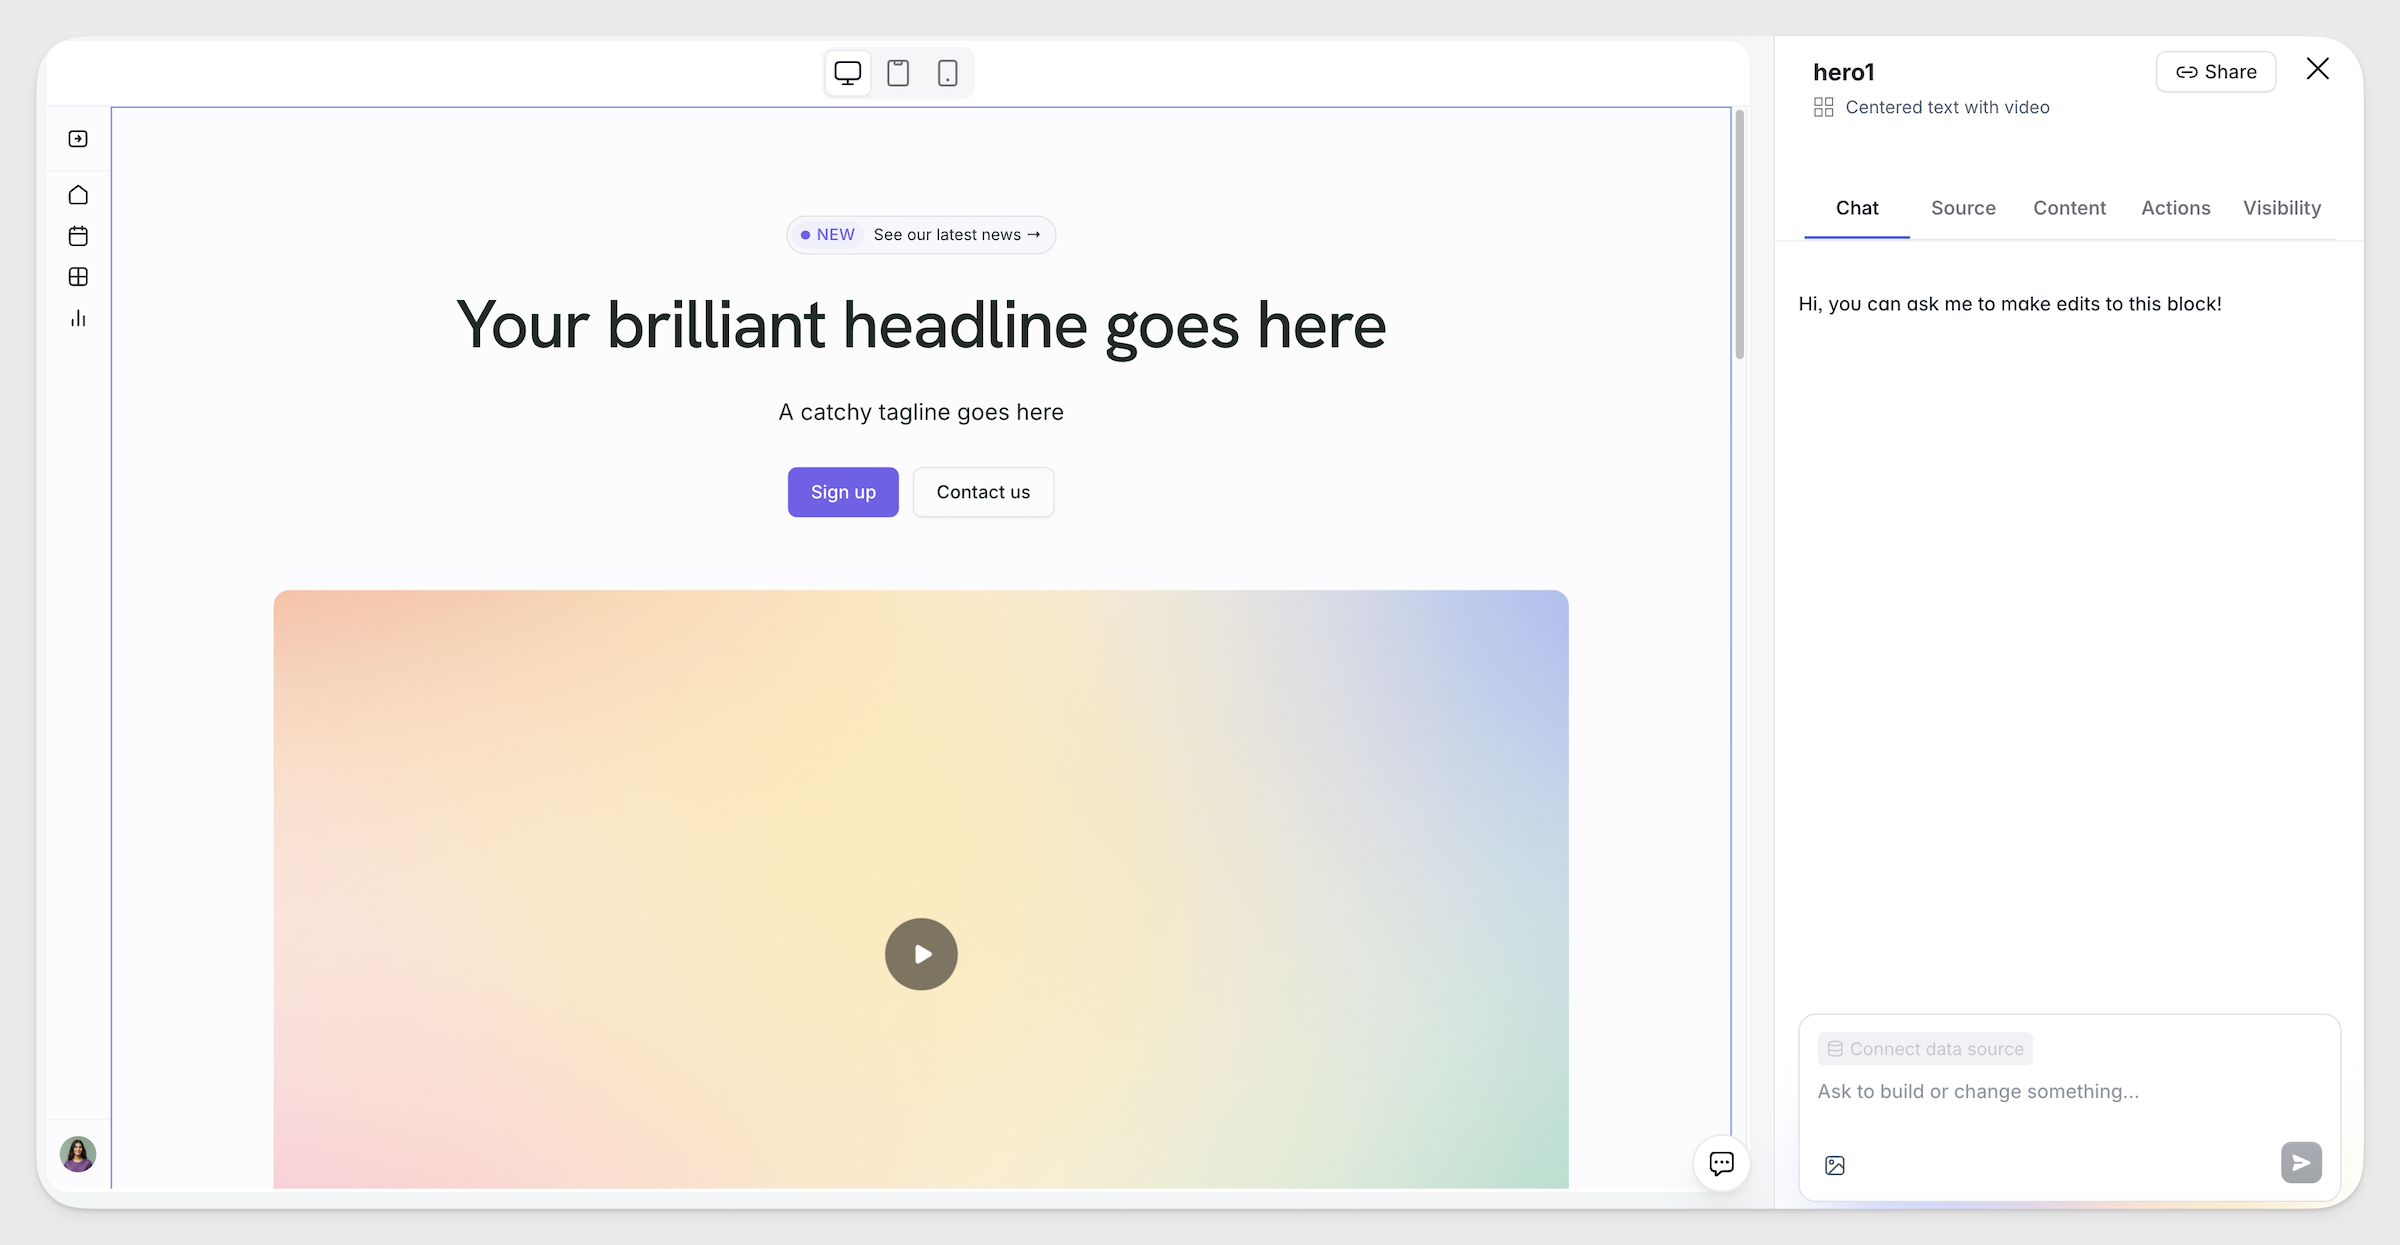The width and height of the screenshot is (2400, 1245).
Task: Open the Visibility tab
Action: (x=2282, y=208)
